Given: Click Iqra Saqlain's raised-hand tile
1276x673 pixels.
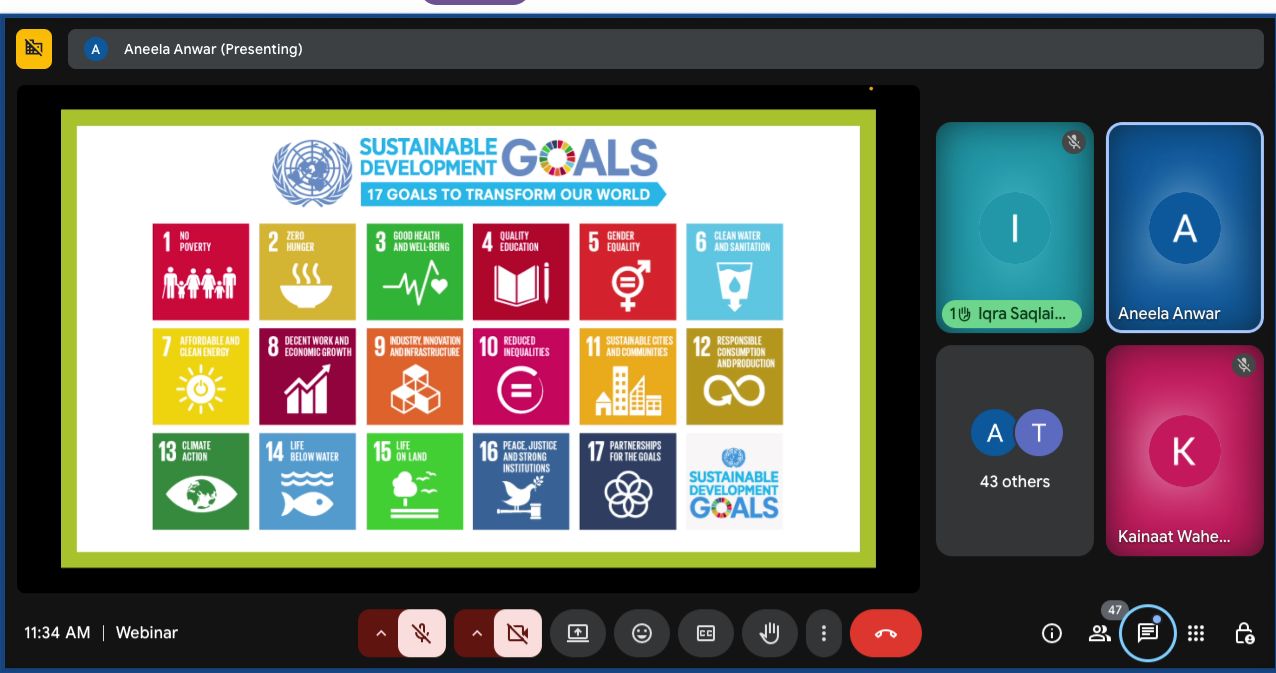Looking at the screenshot, I should click(1015, 227).
